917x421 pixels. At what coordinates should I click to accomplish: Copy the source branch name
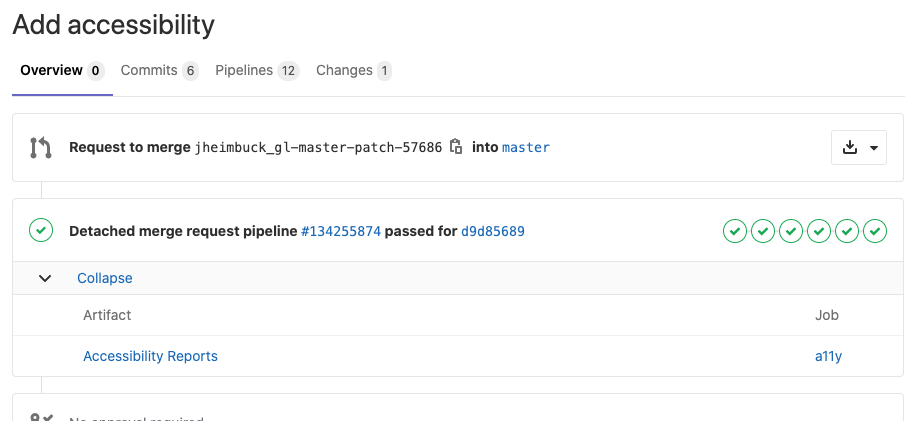coord(456,147)
